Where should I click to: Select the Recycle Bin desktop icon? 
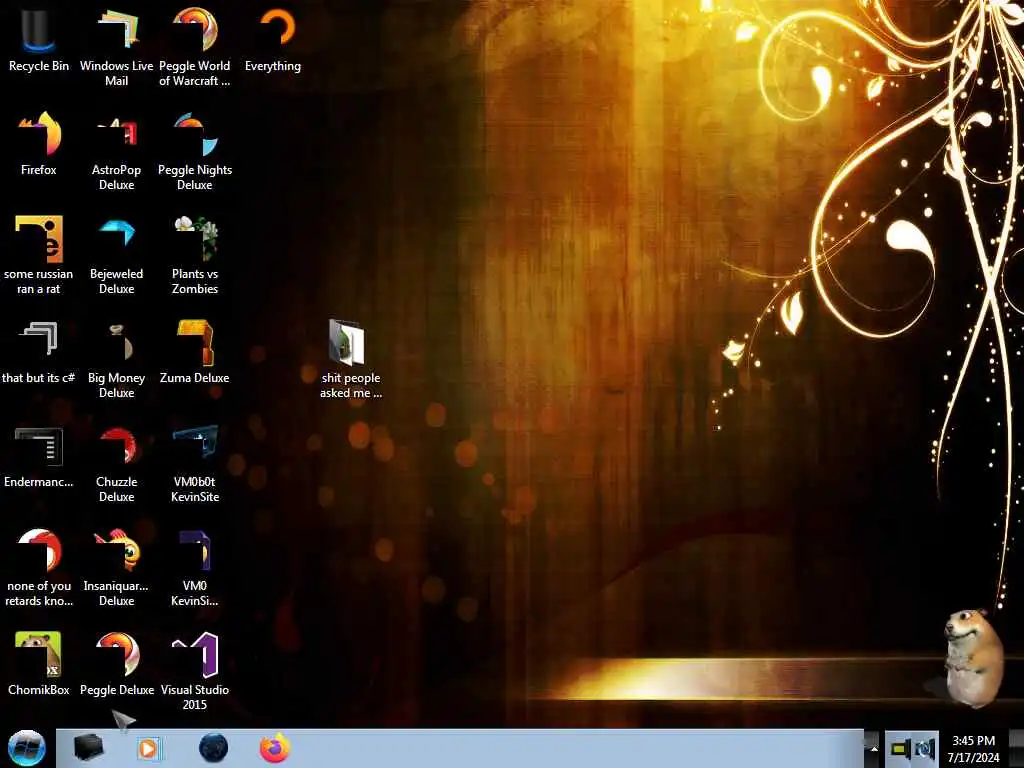39,40
